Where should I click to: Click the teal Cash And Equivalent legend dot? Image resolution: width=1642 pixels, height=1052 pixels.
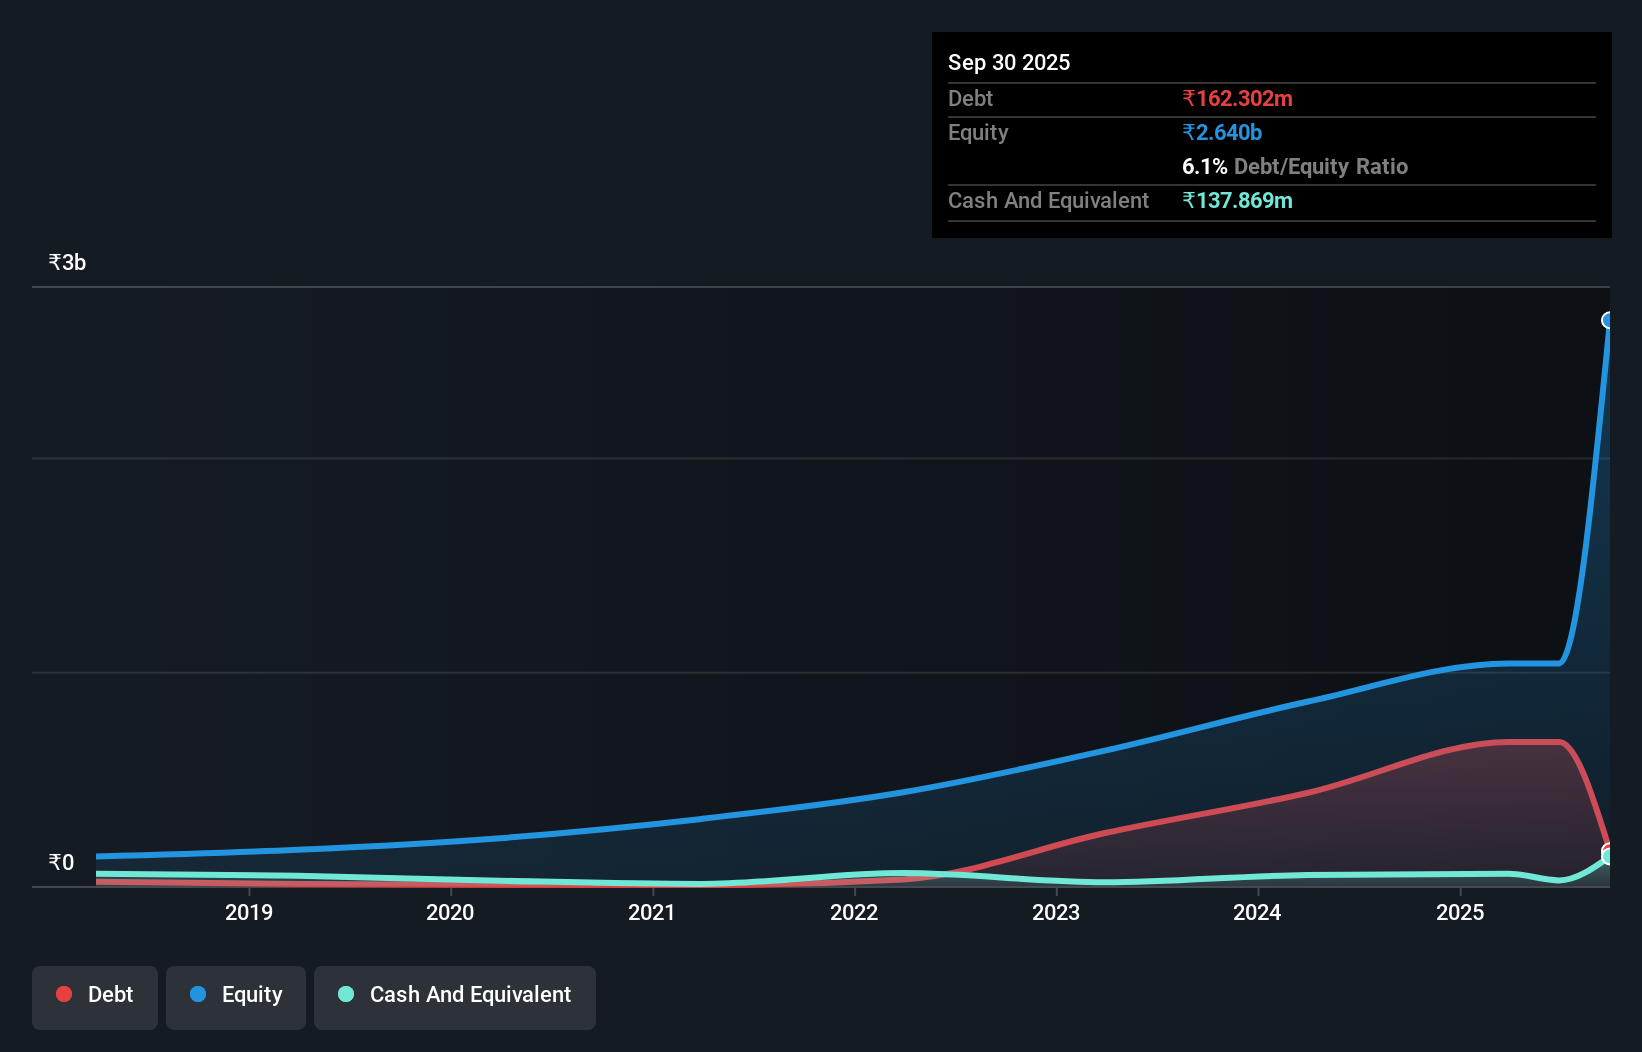(344, 994)
